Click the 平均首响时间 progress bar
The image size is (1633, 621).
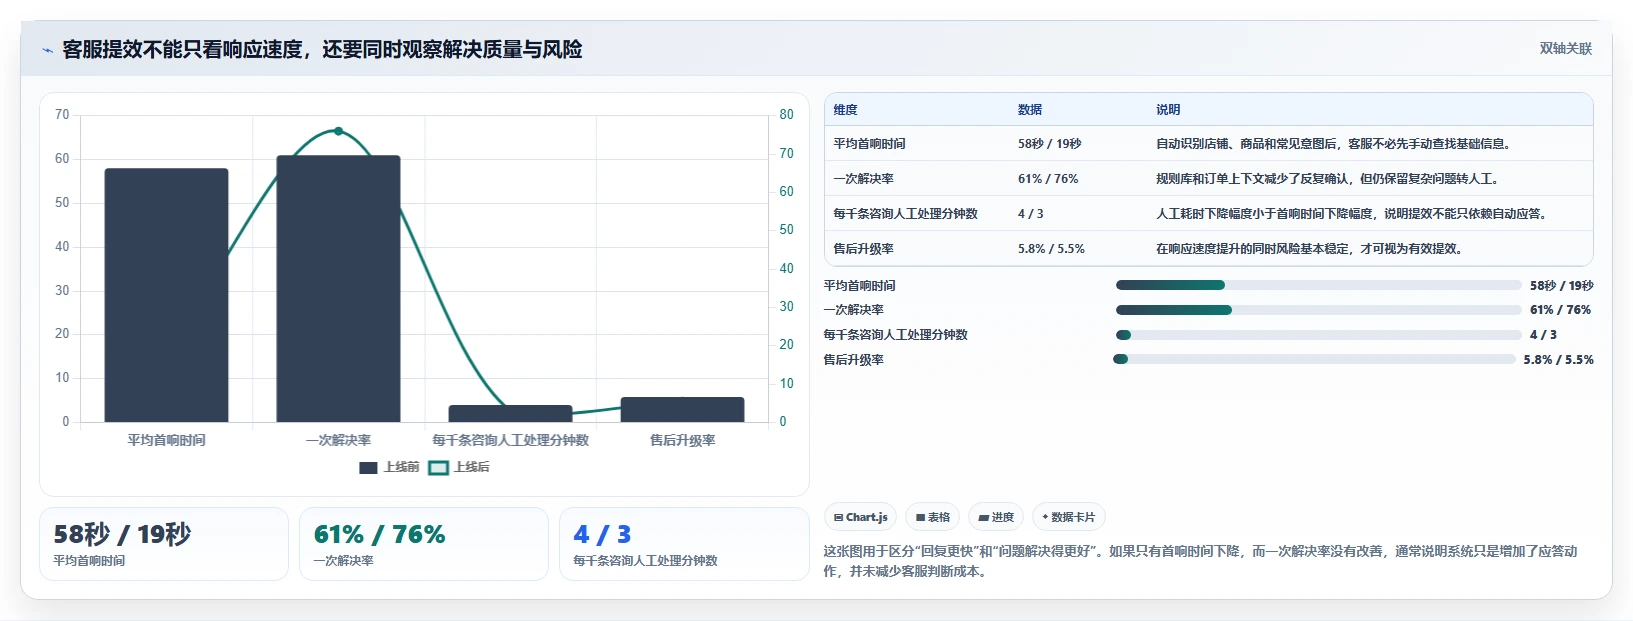pos(1318,285)
